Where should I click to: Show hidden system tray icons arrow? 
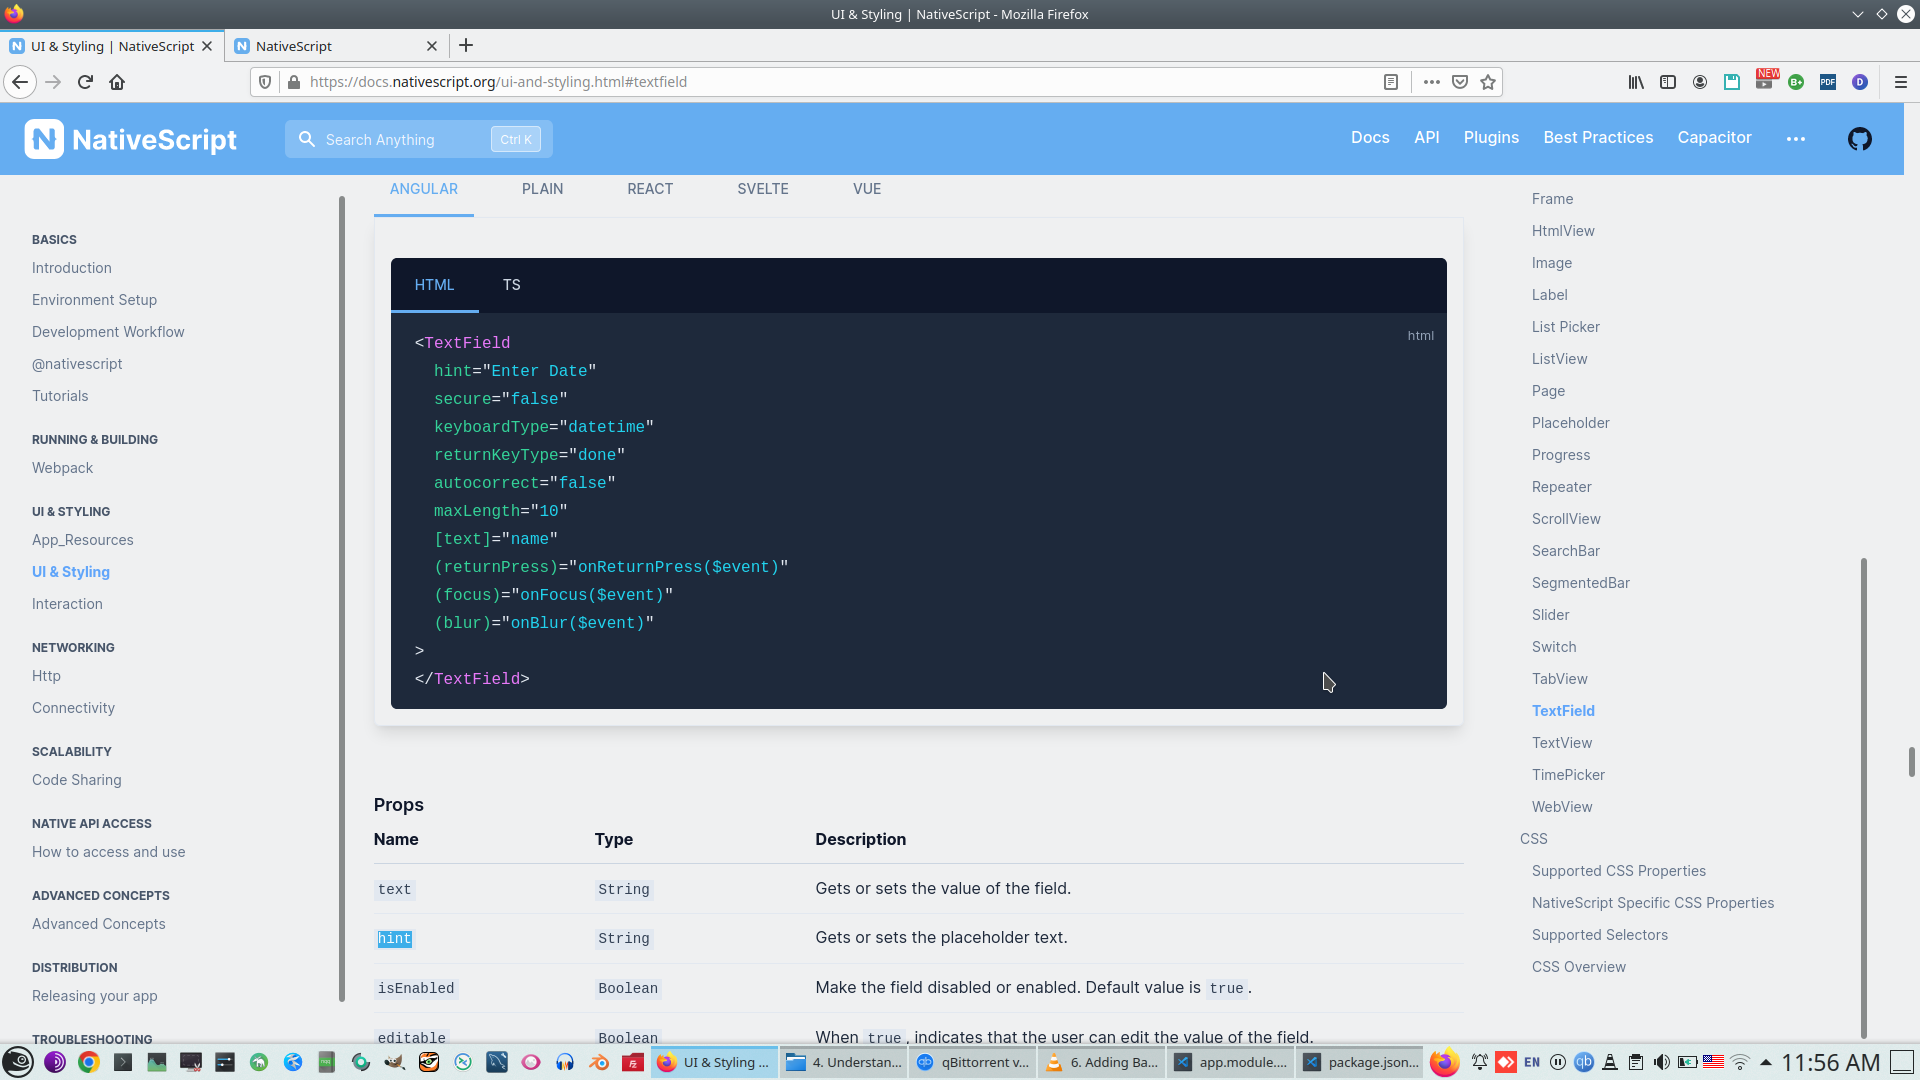pyautogui.click(x=1766, y=1062)
